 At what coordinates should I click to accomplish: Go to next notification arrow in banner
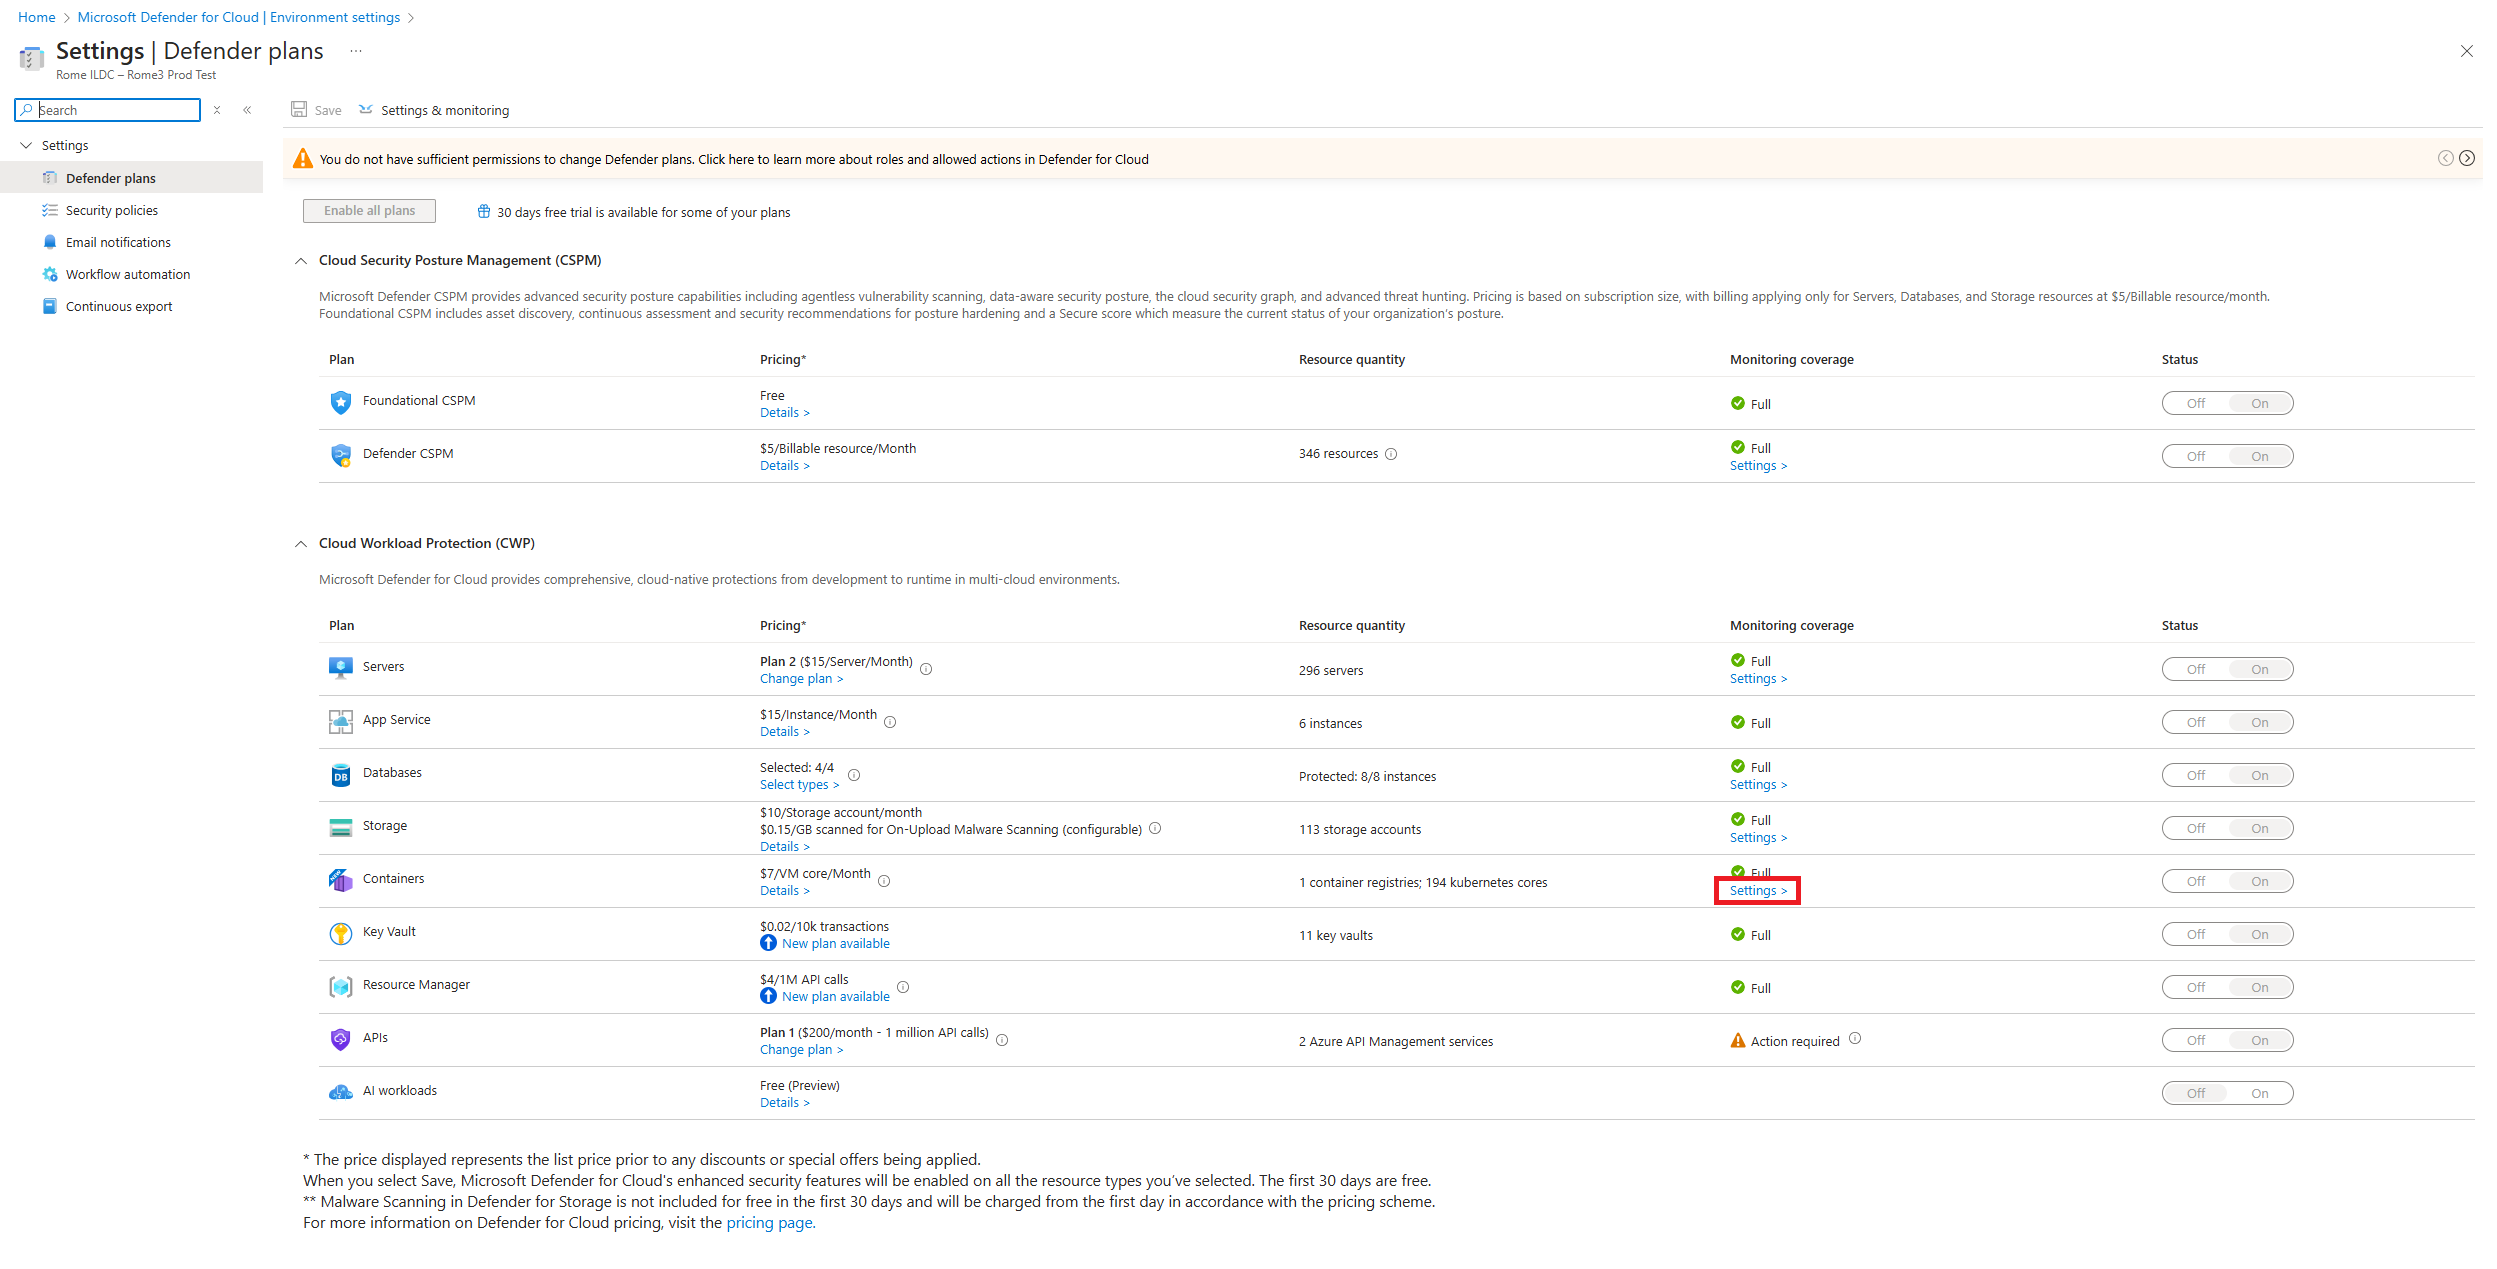(2467, 158)
